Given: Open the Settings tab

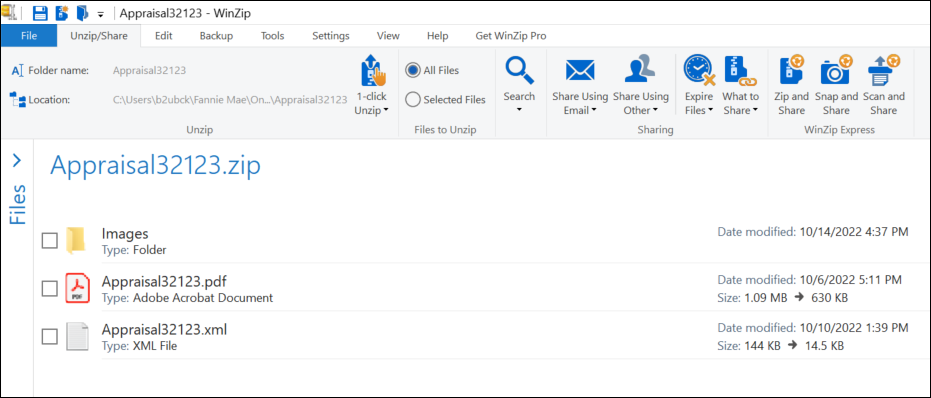Looking at the screenshot, I should click(x=331, y=36).
